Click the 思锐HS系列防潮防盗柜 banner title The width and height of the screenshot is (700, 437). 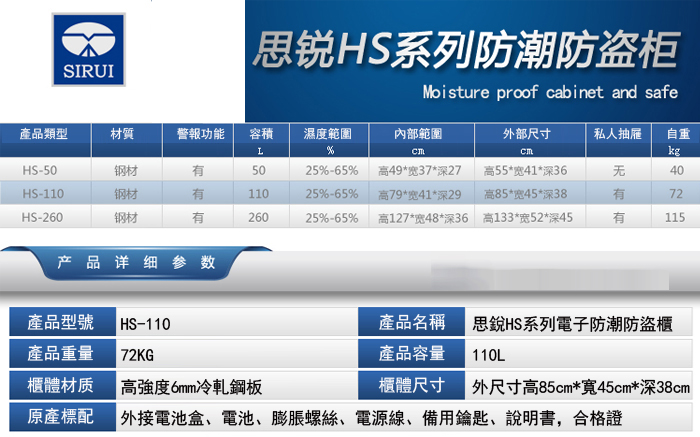tap(466, 49)
